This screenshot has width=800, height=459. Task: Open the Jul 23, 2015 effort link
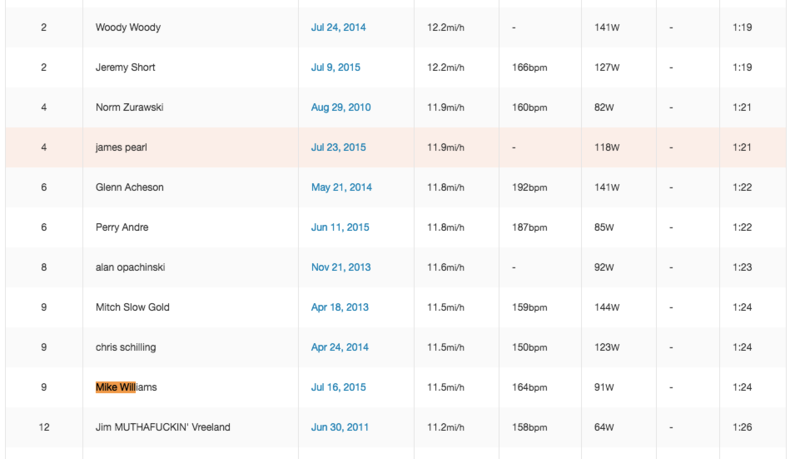338,148
